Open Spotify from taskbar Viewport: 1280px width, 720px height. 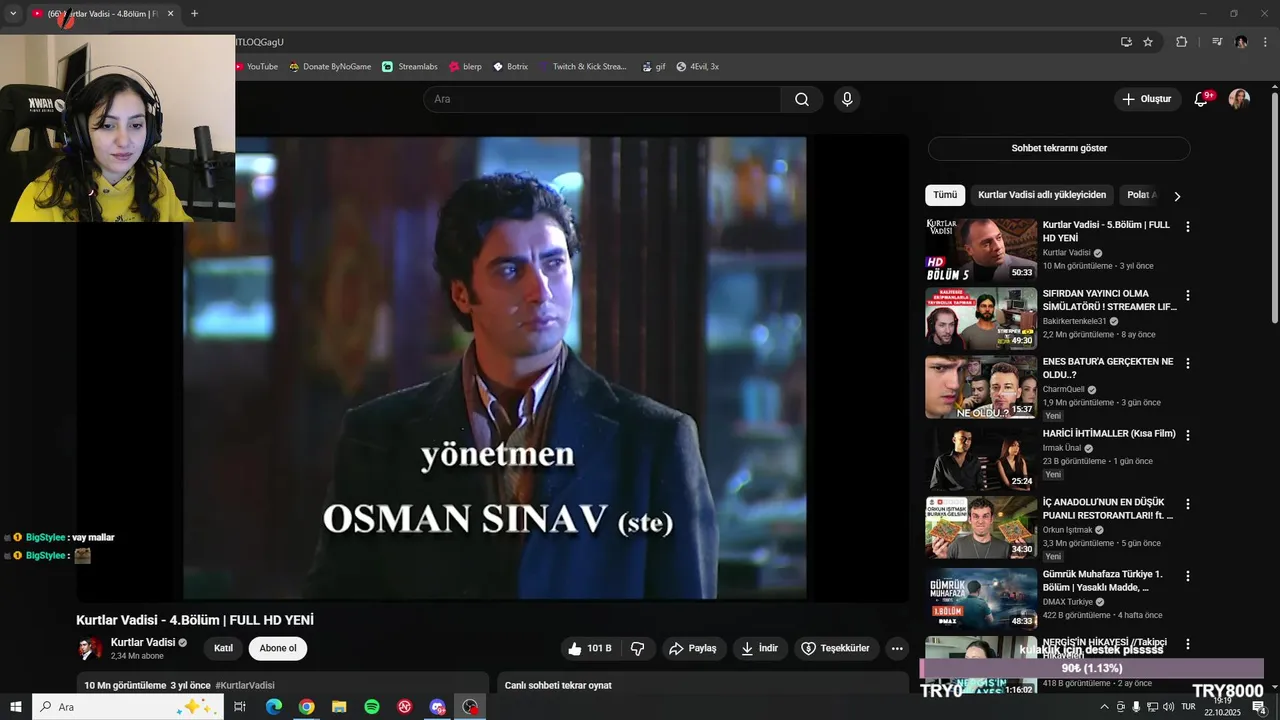(372, 707)
